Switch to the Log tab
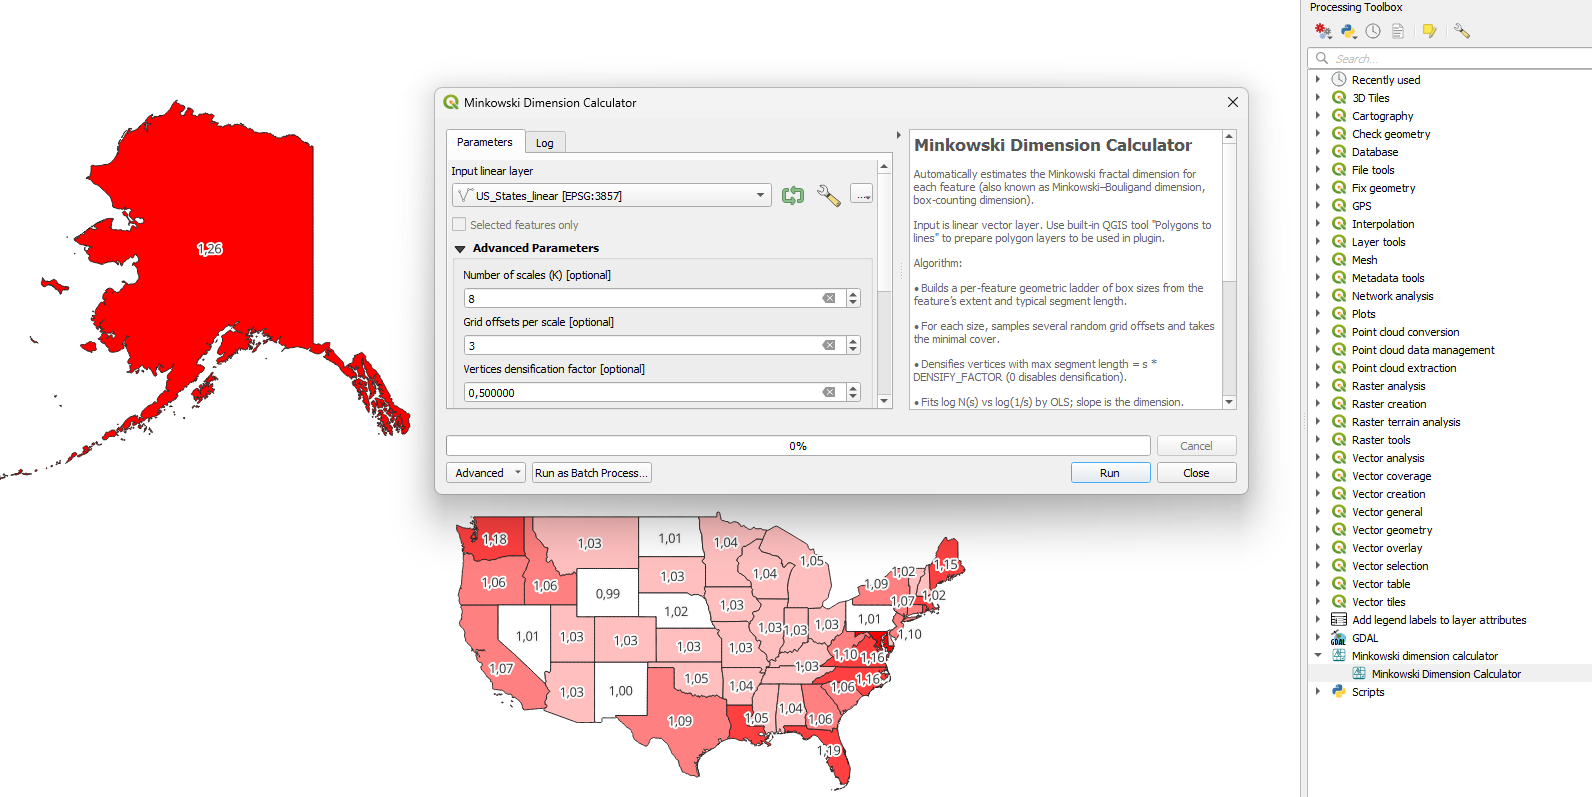 (x=544, y=143)
